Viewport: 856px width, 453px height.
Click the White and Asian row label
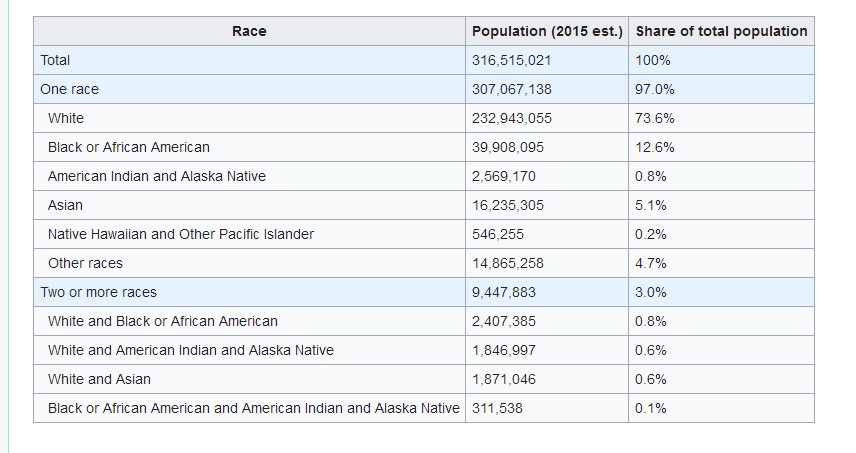tap(99, 379)
